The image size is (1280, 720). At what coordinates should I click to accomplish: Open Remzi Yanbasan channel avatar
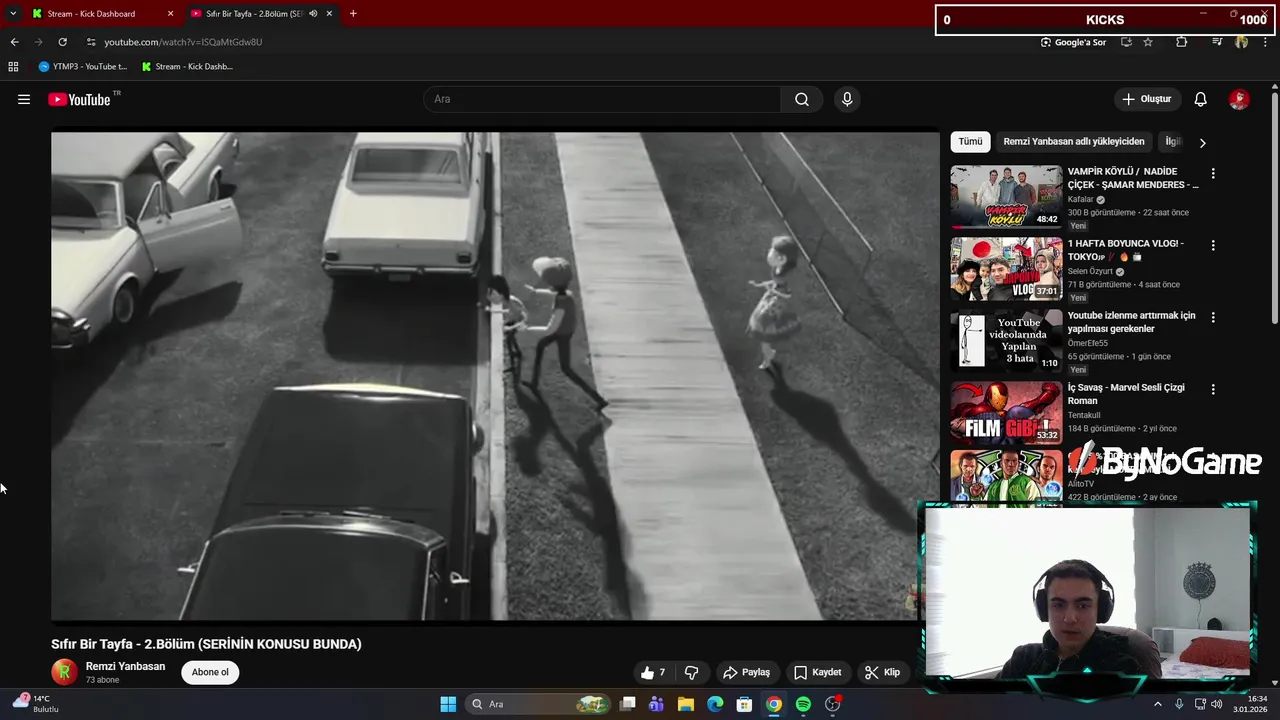[x=64, y=672]
